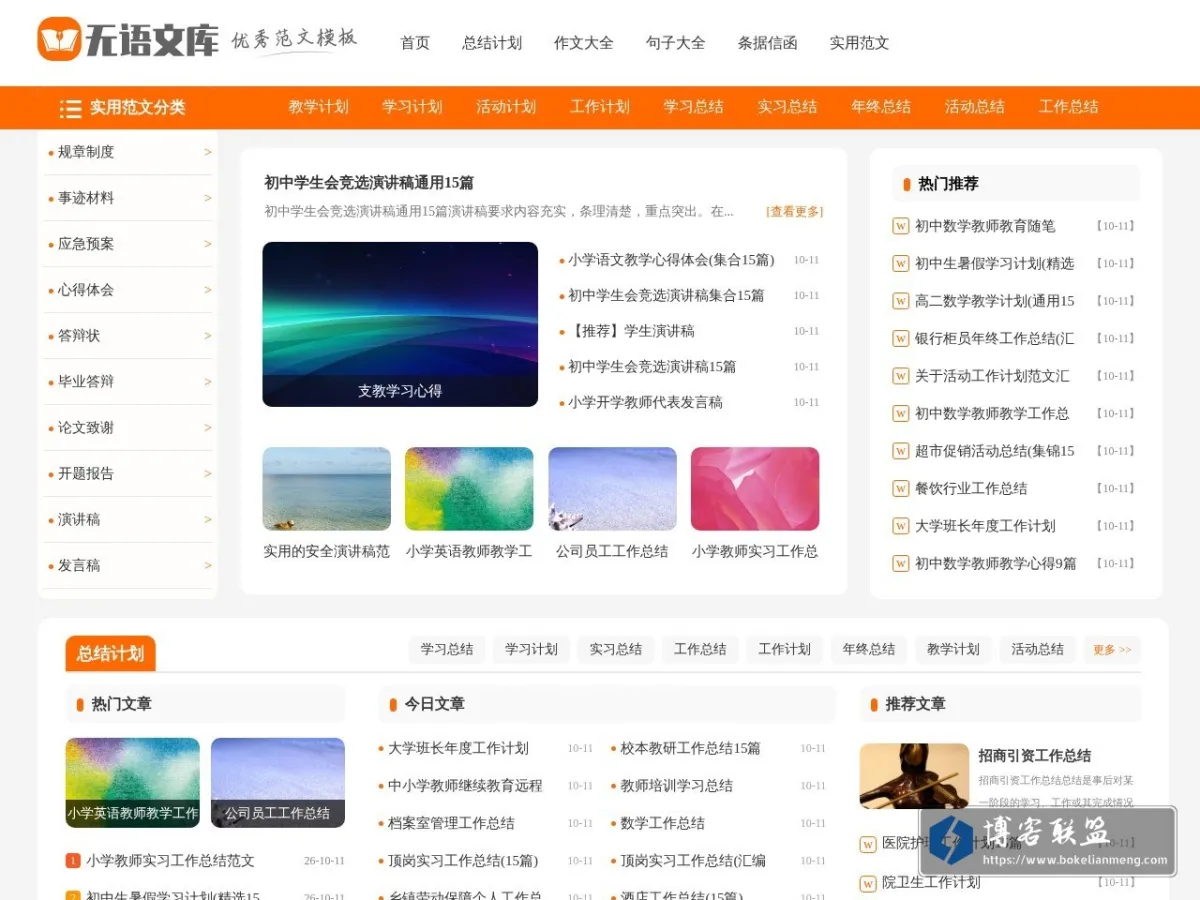This screenshot has height=900, width=1200.
Task: Click the 发言稿 category in sidebar
Action: (79, 566)
